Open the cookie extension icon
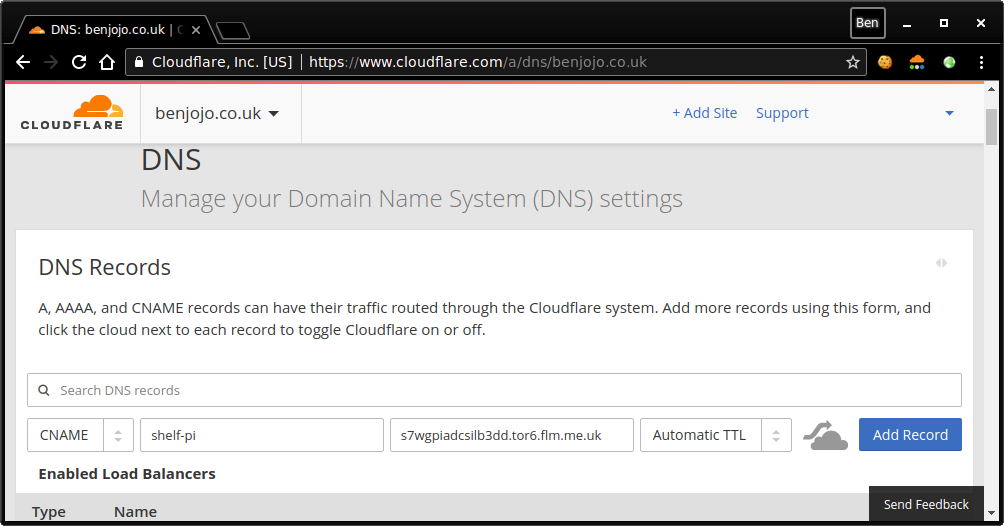Viewport: 1004px width, 526px height. coord(885,62)
